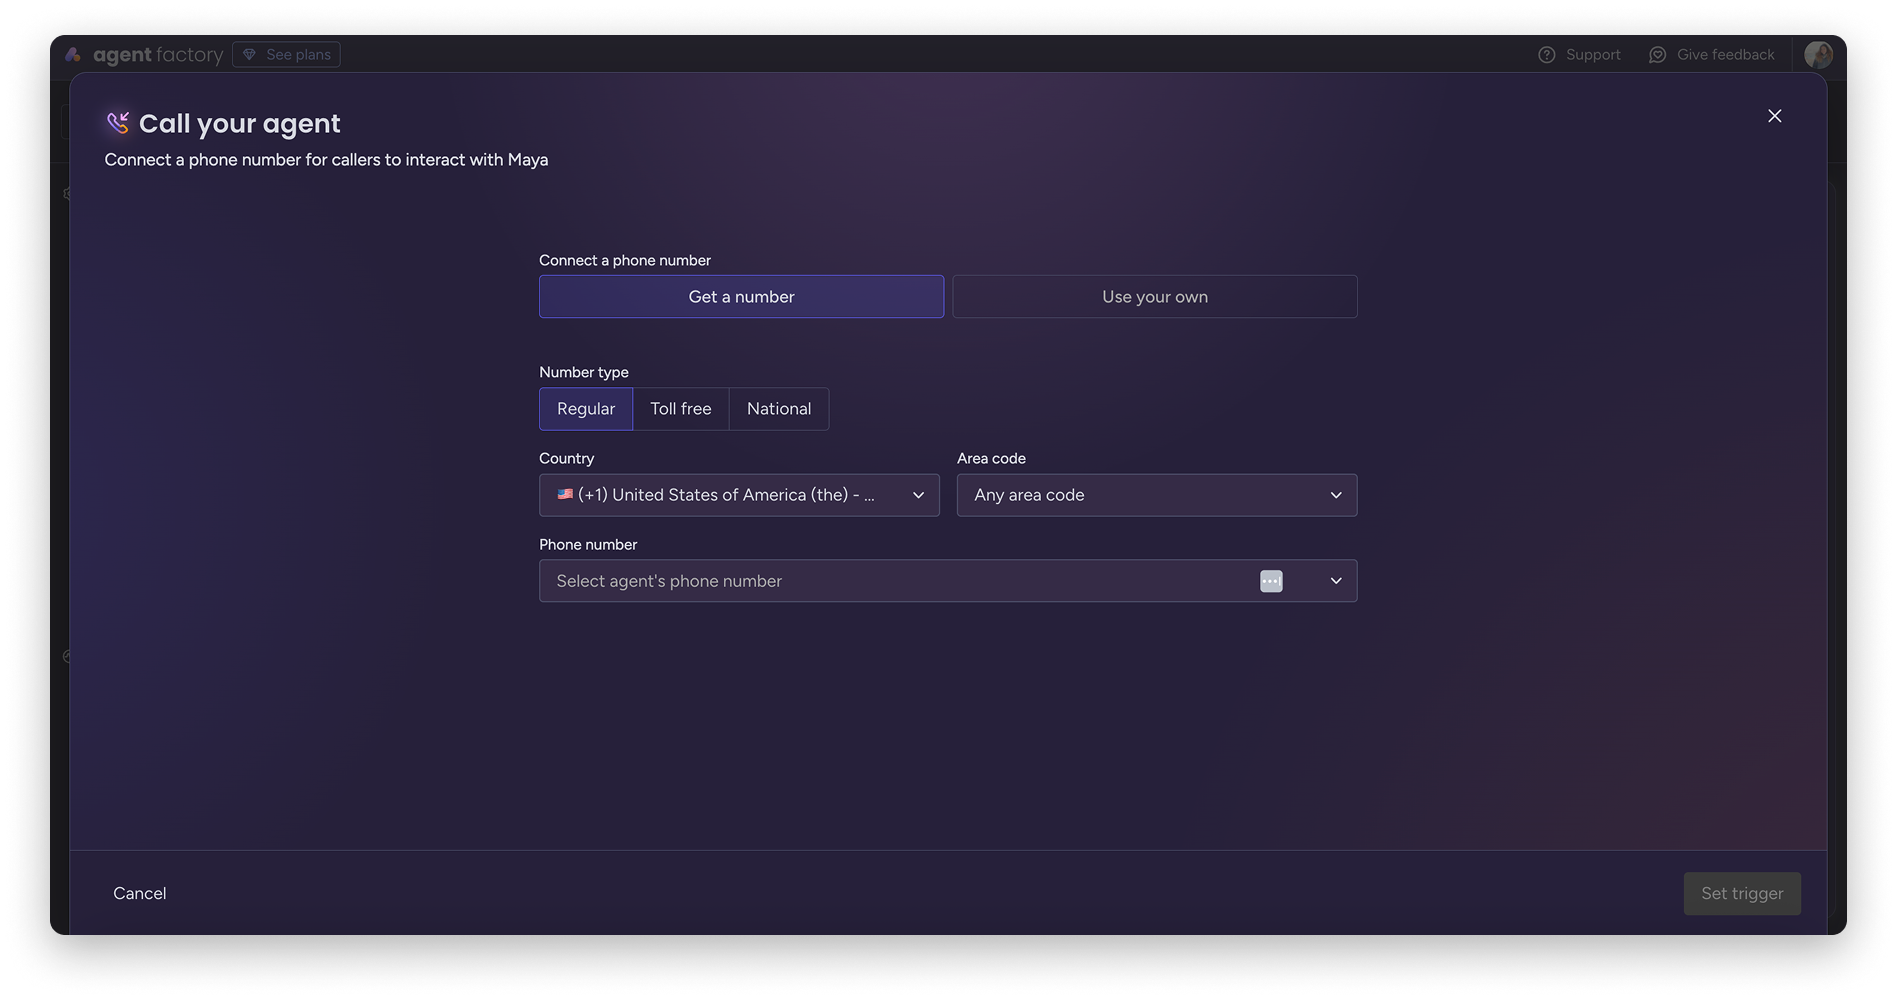Image resolution: width=1897 pixels, height=1000 pixels.
Task: Open the Country dropdown
Action: pos(739,495)
